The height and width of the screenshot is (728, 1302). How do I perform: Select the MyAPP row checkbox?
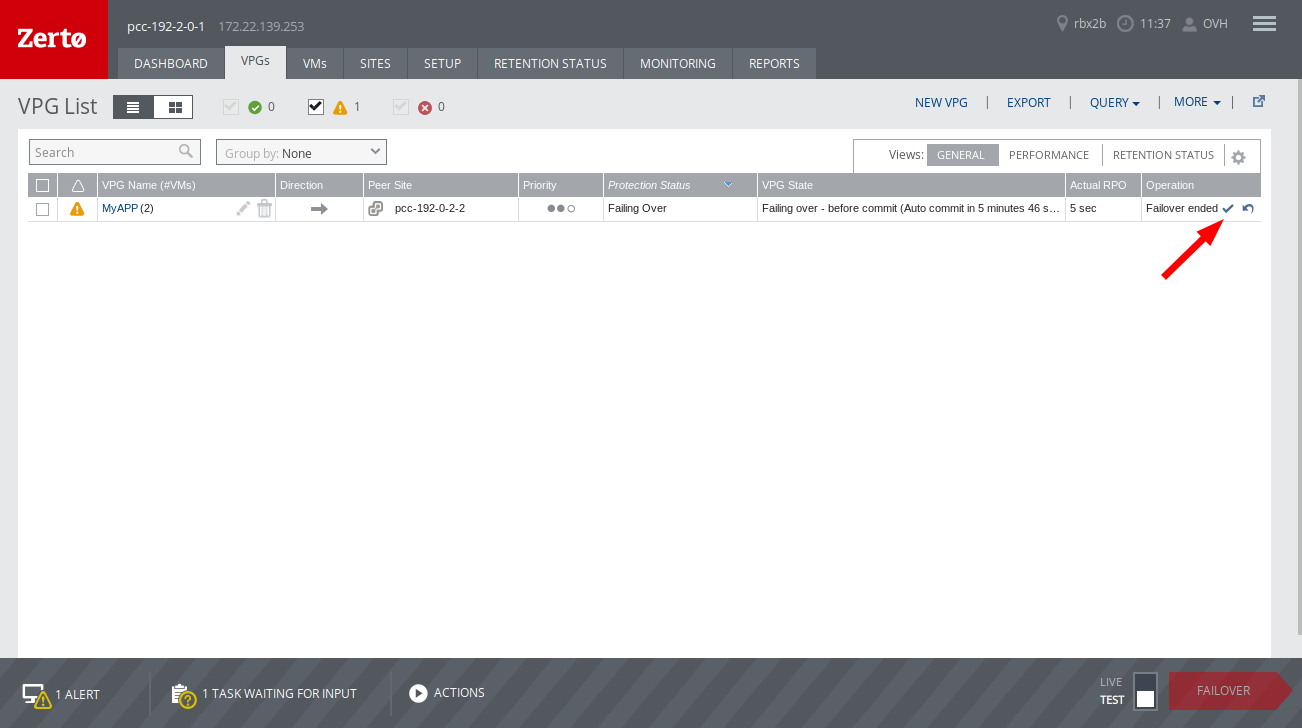[x=41, y=208]
